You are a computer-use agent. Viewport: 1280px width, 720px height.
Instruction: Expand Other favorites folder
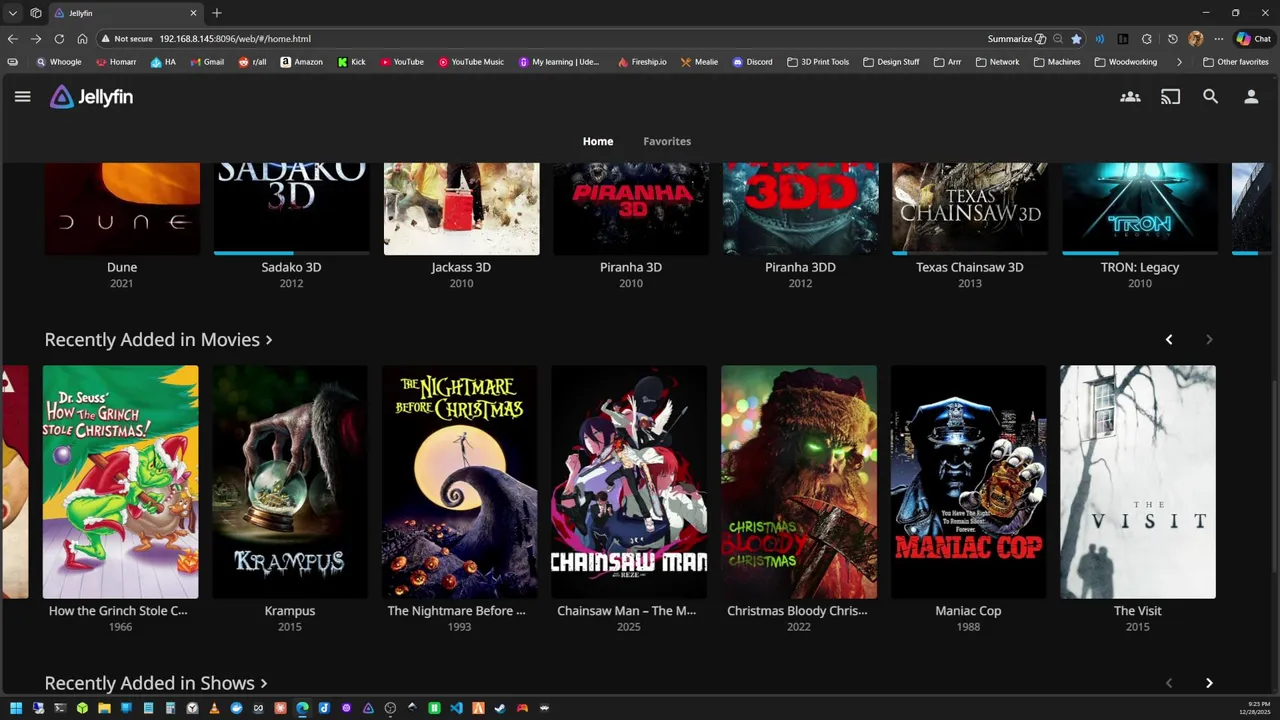1236,62
